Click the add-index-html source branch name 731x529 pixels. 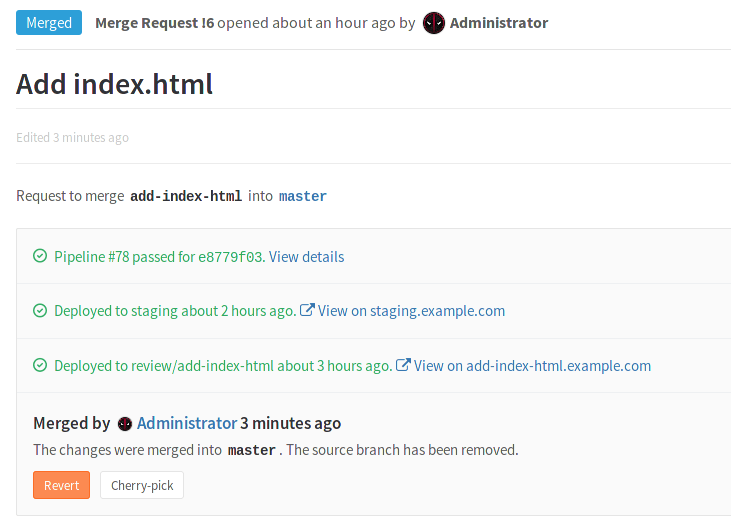pyautogui.click(x=186, y=197)
